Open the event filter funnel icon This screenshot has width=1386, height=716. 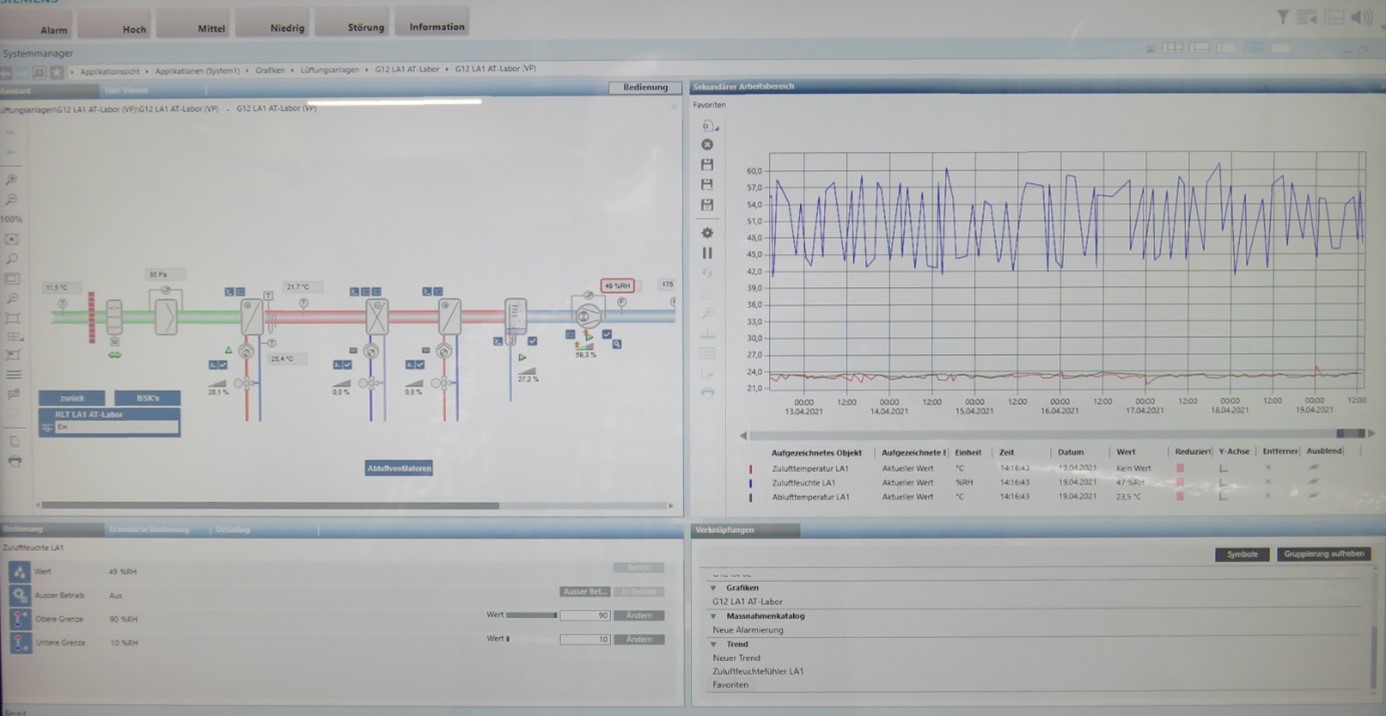click(x=1283, y=17)
